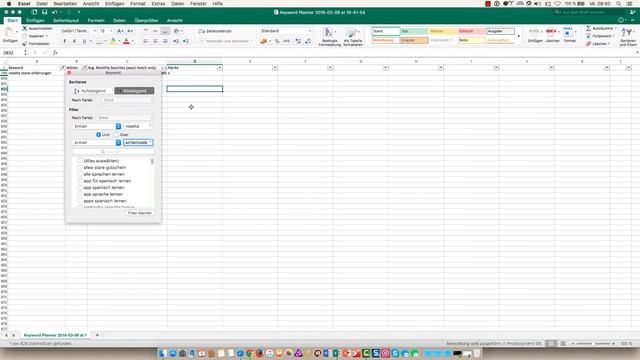Image resolution: width=640 pixels, height=360 pixels.
Task: Click the percent number format icon
Action: coord(277,41)
